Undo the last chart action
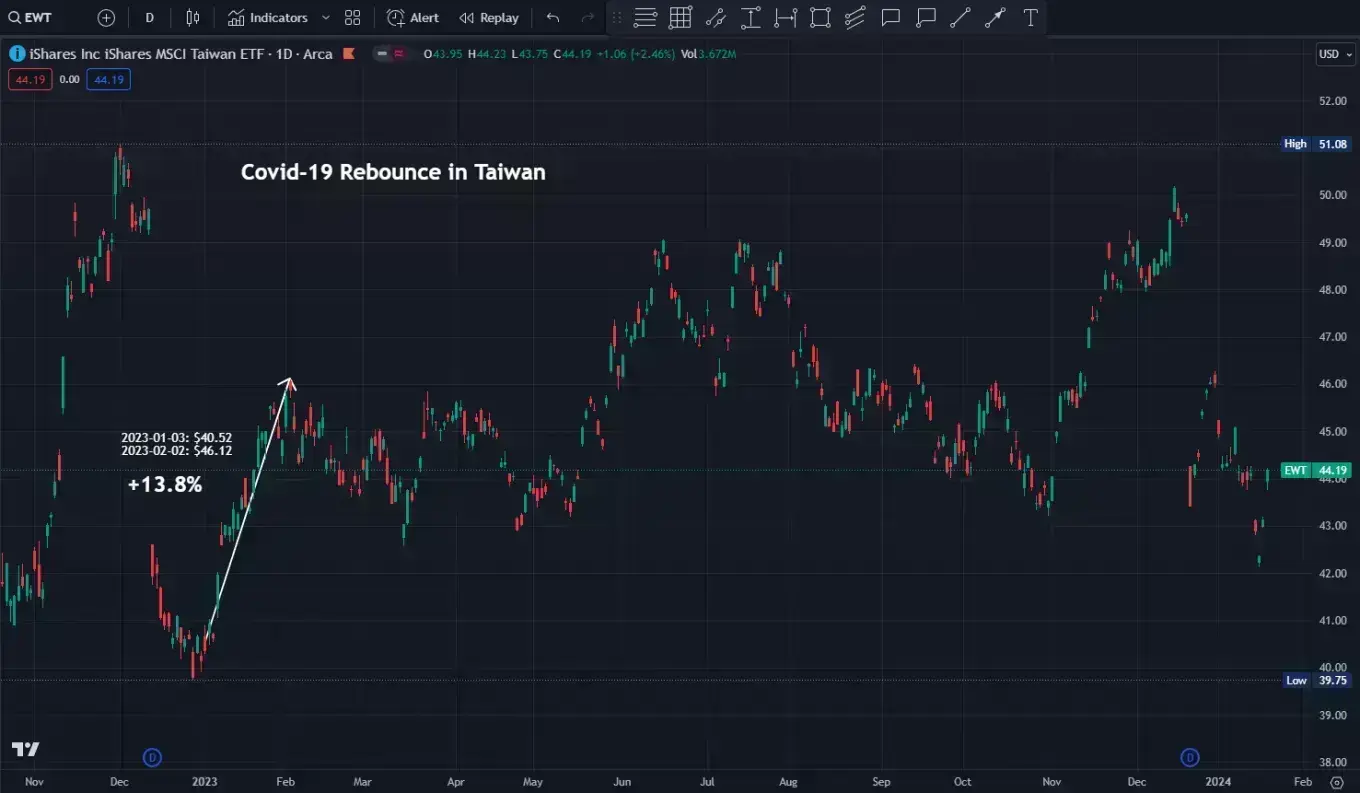The image size is (1360, 793). (553, 18)
